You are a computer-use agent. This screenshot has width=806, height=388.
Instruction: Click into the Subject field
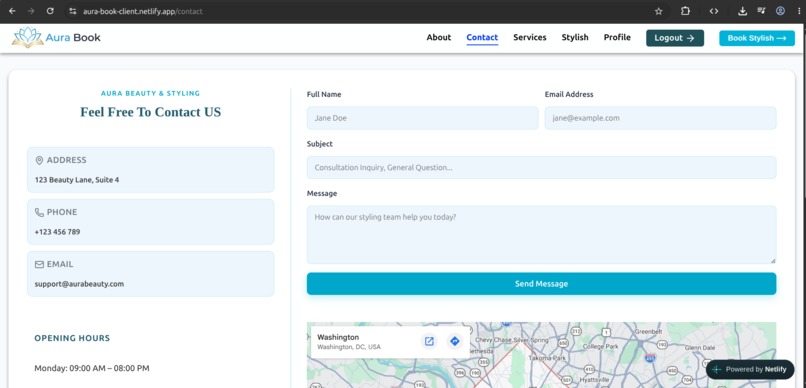pyautogui.click(x=541, y=168)
